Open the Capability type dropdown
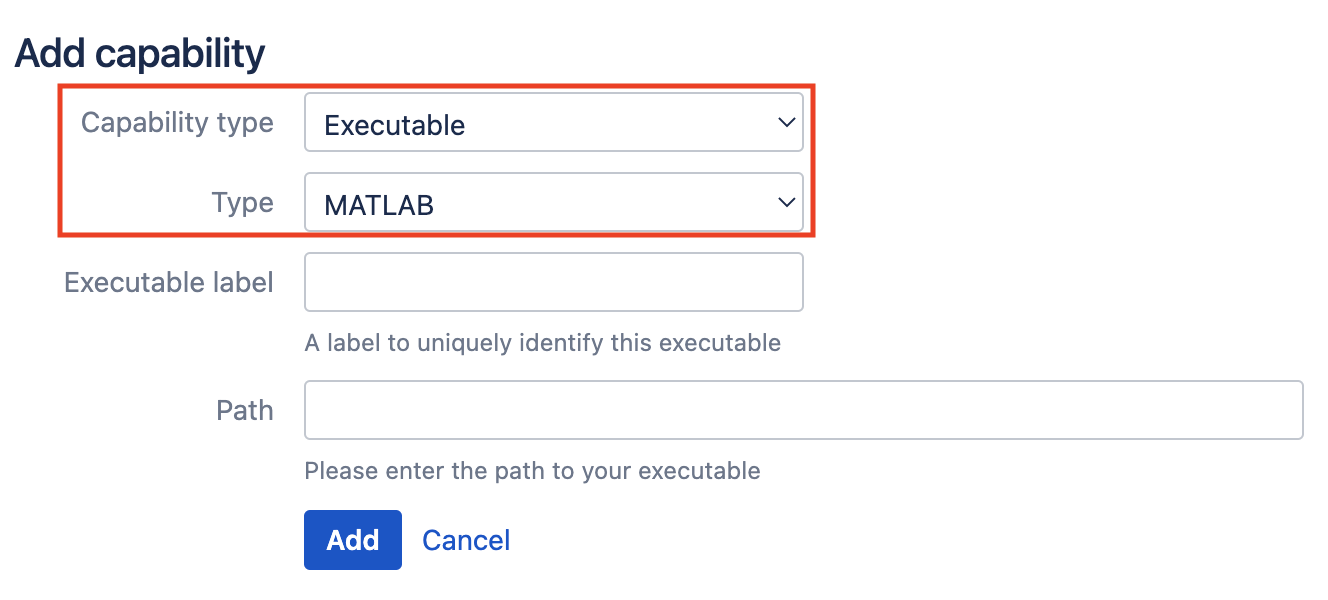Viewport: 1328px width, 600px height. 553,123
